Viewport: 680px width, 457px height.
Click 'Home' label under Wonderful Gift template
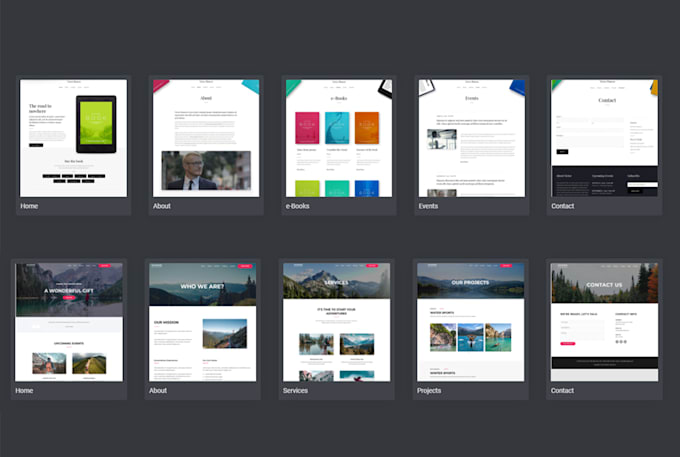point(24,391)
